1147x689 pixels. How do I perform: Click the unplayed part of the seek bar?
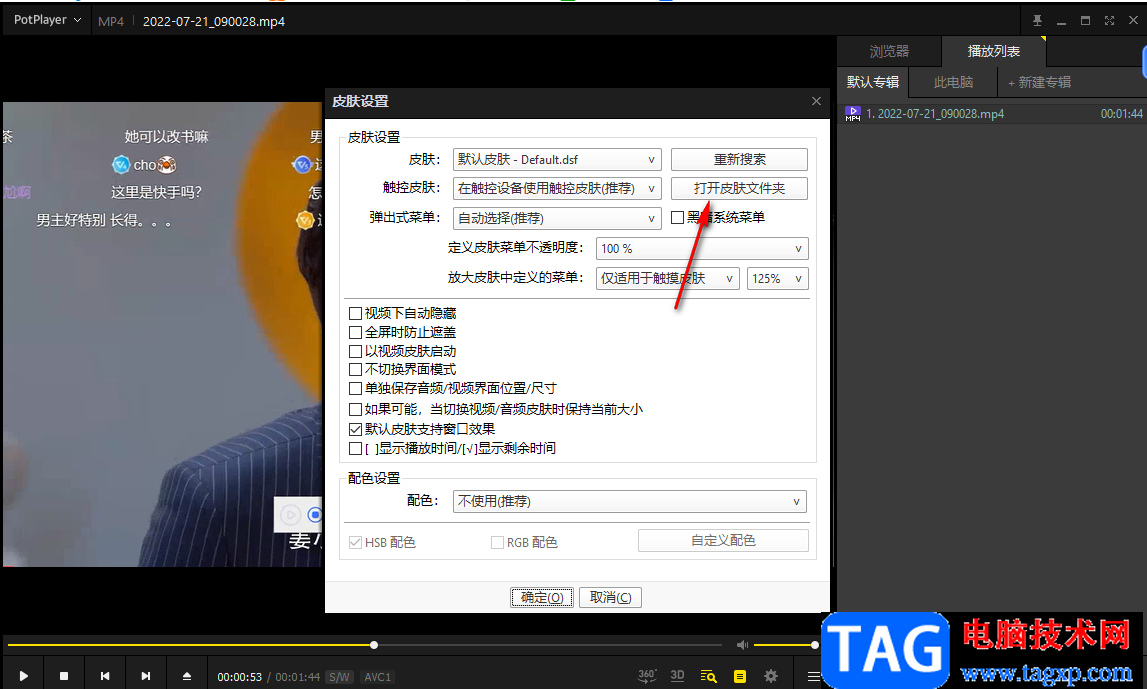[x=550, y=645]
